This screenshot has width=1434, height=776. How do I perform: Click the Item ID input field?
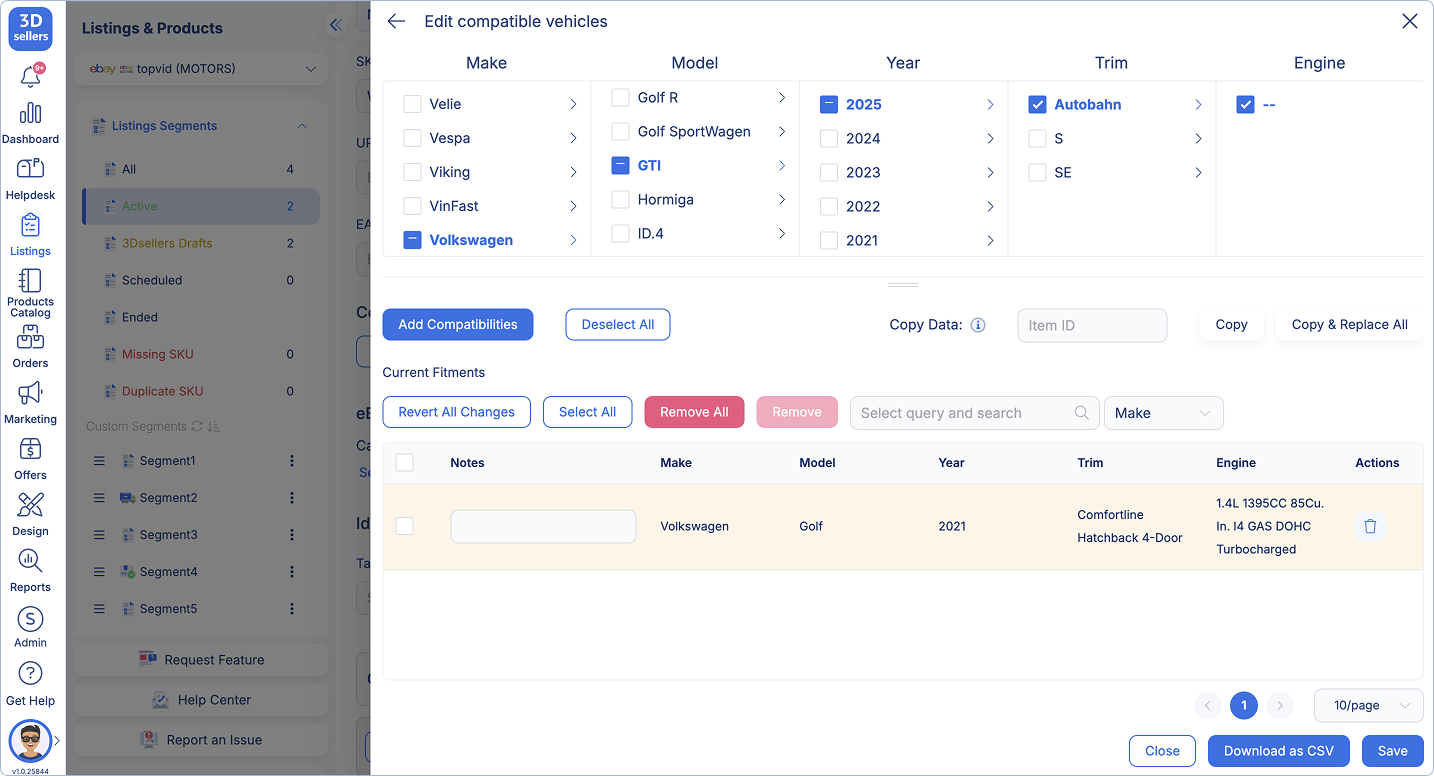1092,325
